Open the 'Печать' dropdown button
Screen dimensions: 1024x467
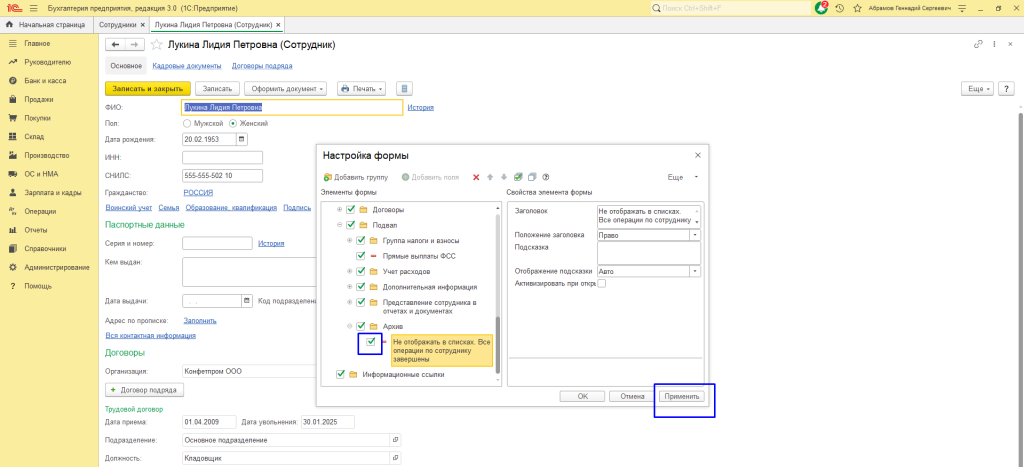tap(361, 89)
